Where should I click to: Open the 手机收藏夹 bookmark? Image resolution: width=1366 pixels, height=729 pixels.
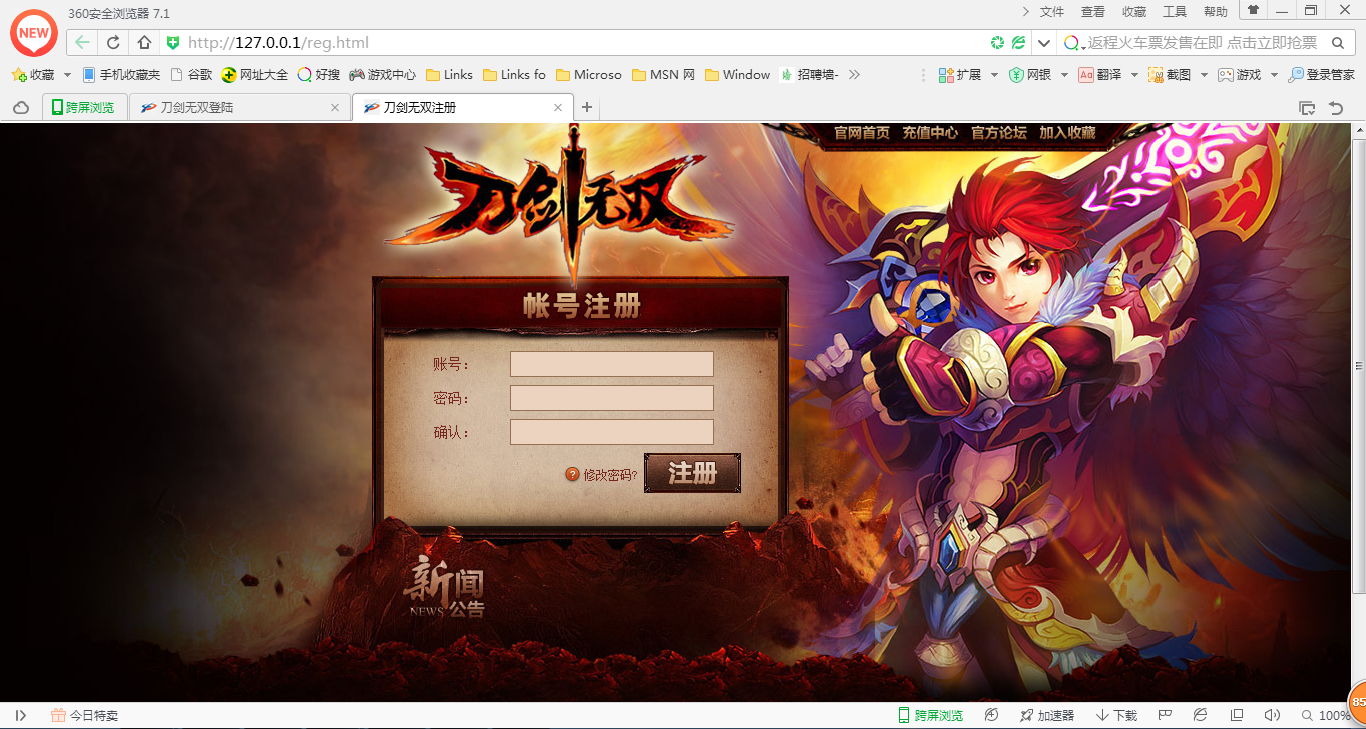(x=122, y=75)
